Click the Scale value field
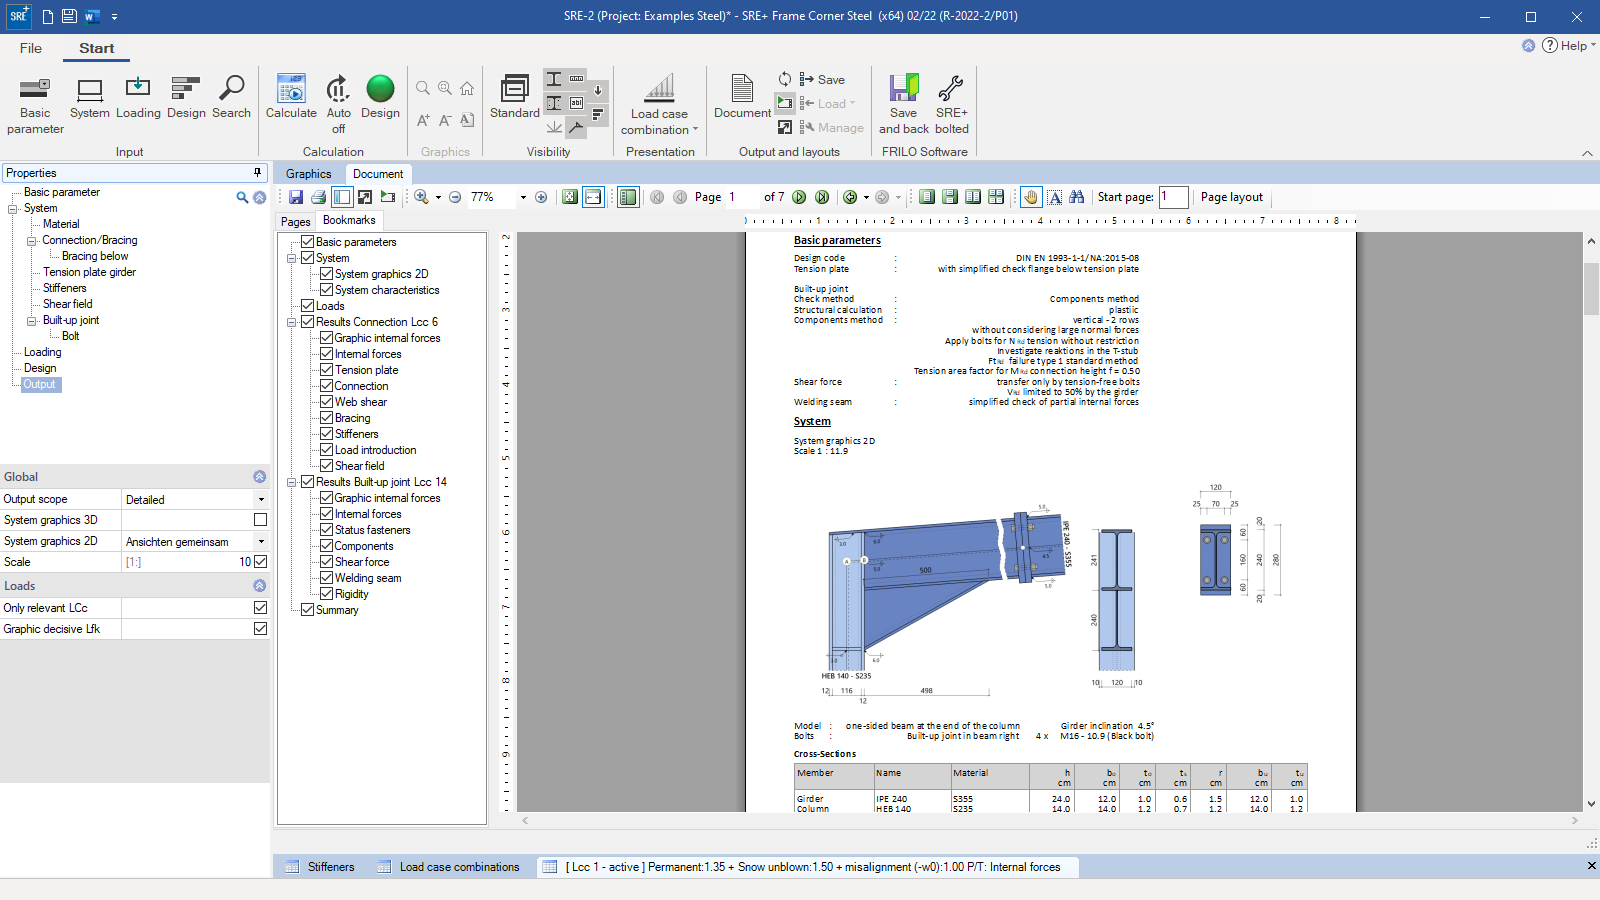This screenshot has width=1600, height=900. pyautogui.click(x=187, y=562)
